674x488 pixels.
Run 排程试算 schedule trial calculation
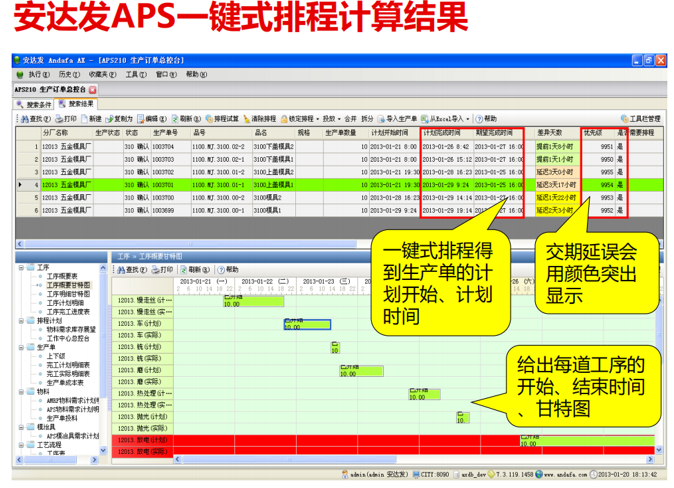[222, 119]
